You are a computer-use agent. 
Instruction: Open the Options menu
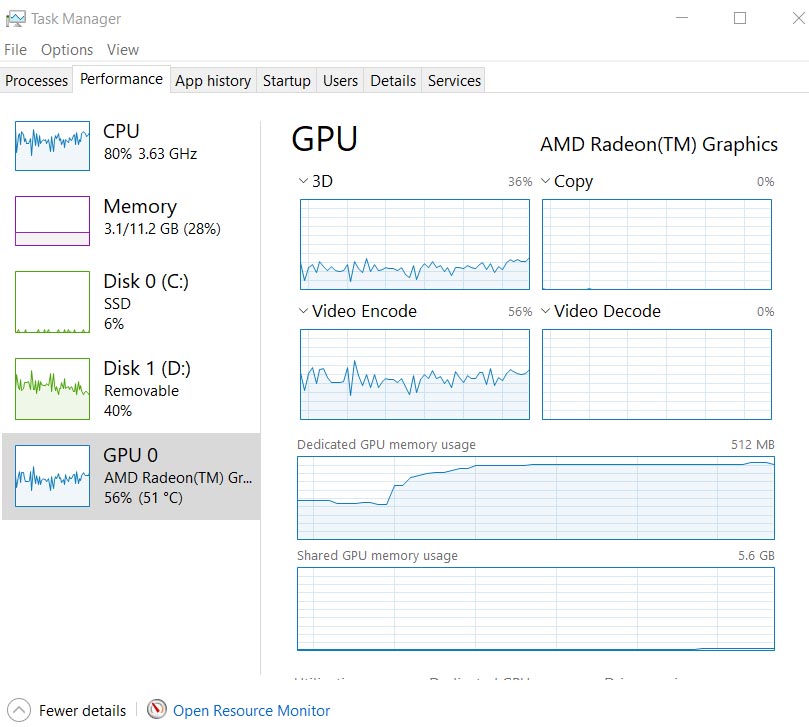click(x=67, y=50)
